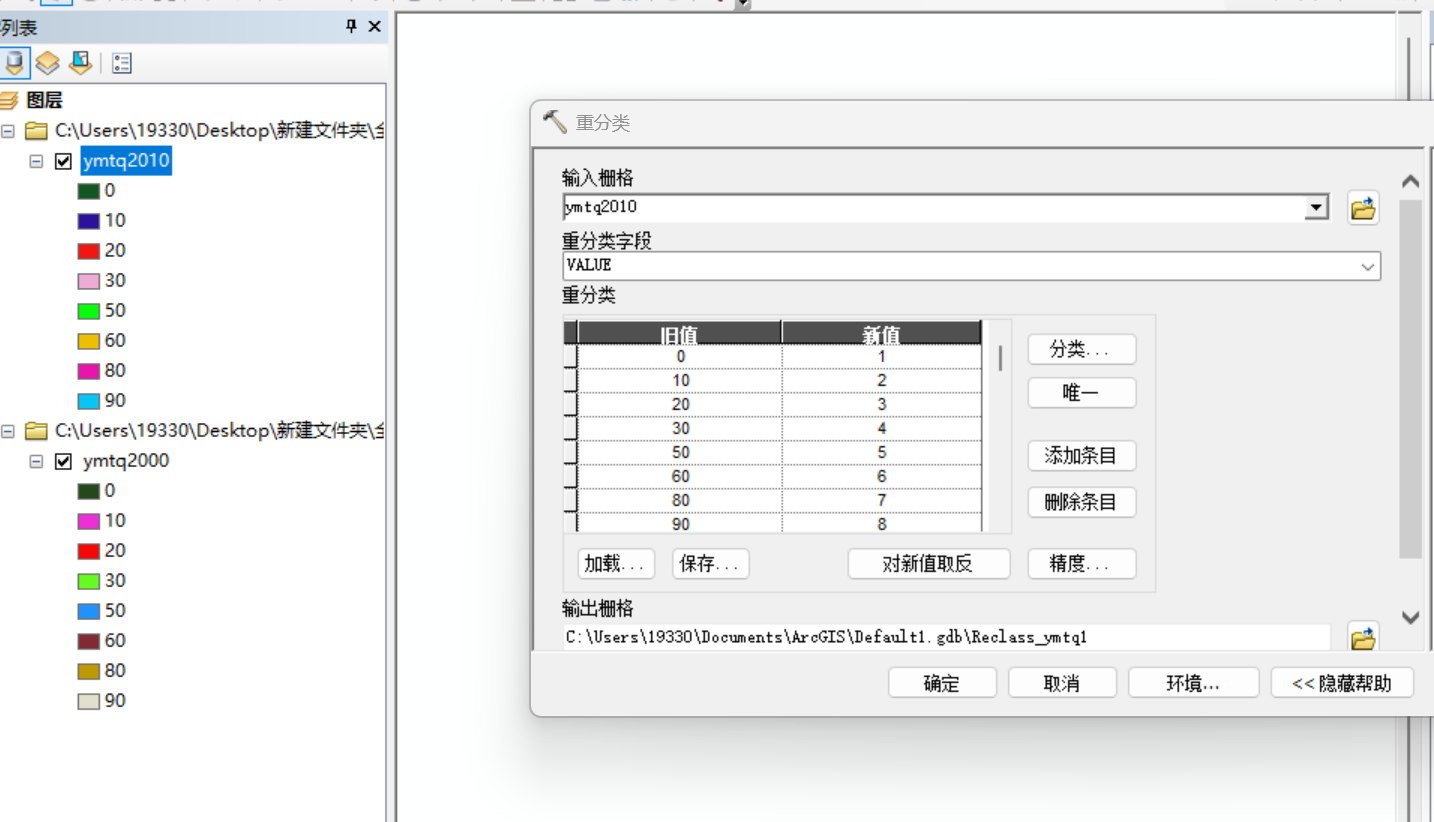
Task: Click the reclass table vertical scrollbar thumb
Action: [x=1001, y=357]
